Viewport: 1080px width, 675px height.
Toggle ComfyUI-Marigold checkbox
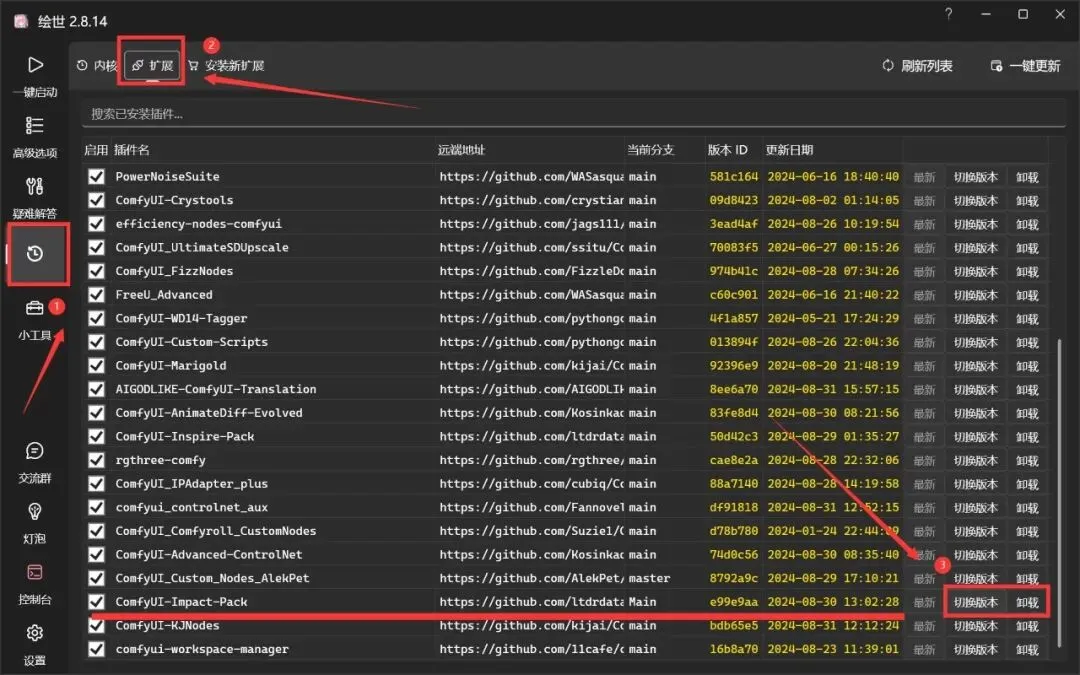pyautogui.click(x=96, y=365)
